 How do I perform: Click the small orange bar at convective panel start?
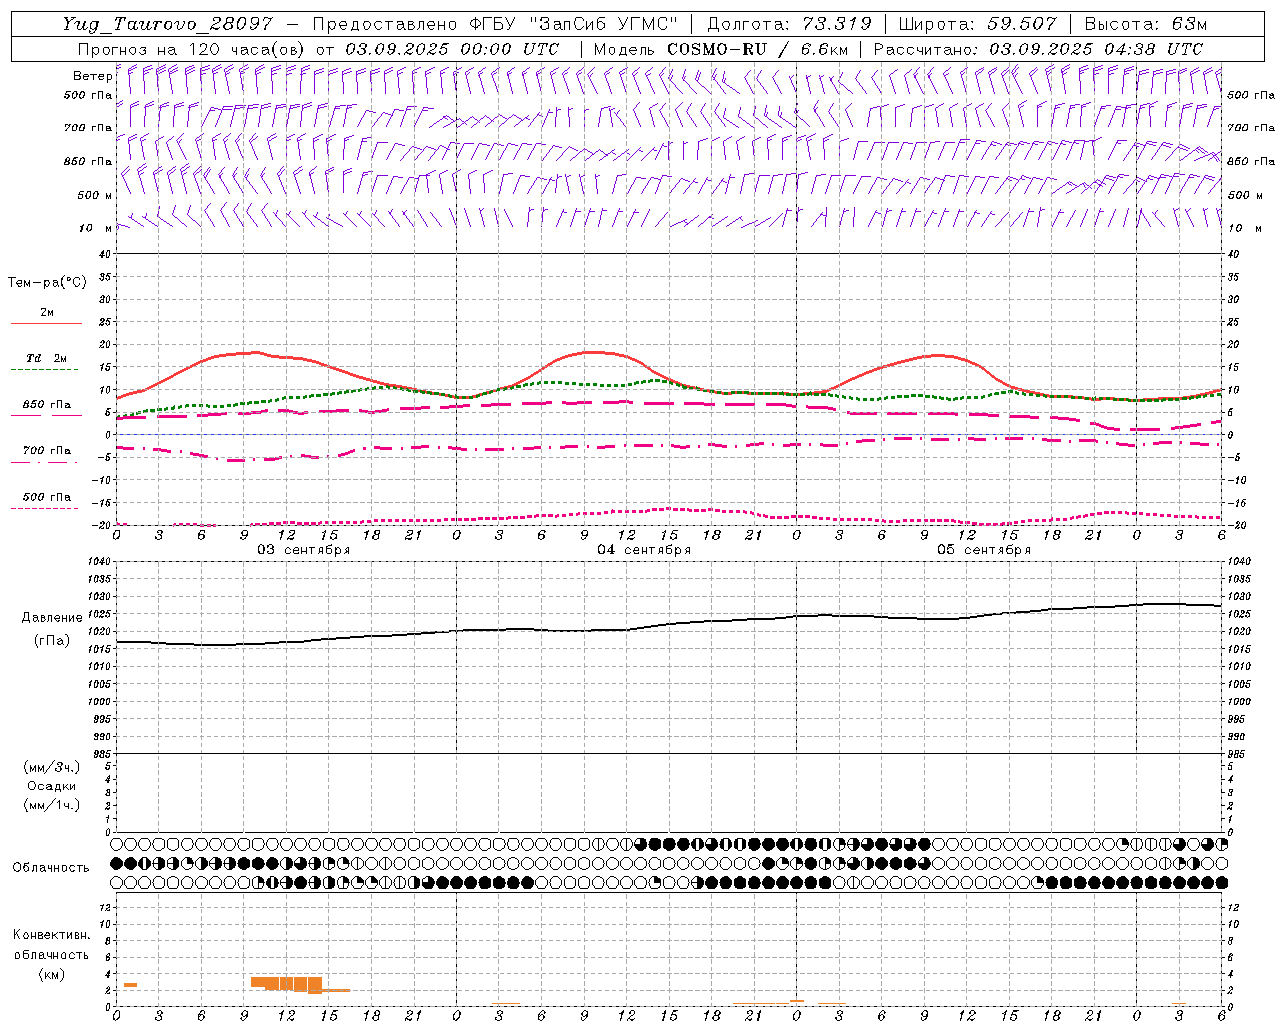click(130, 985)
